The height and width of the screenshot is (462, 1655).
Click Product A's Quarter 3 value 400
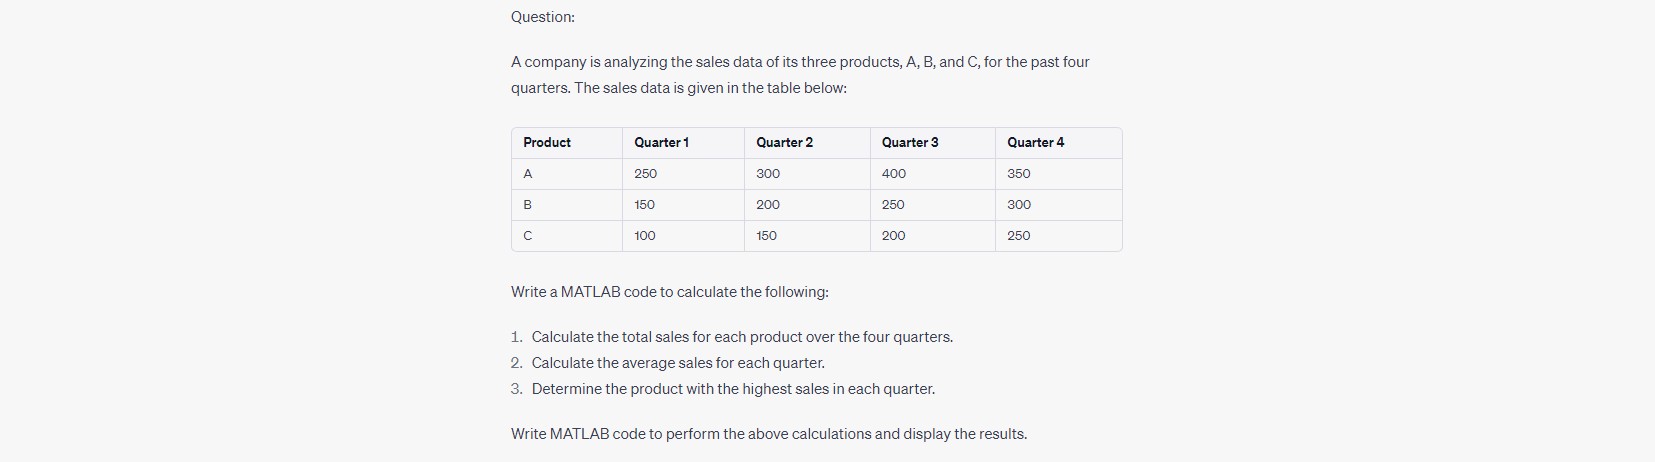click(x=894, y=174)
